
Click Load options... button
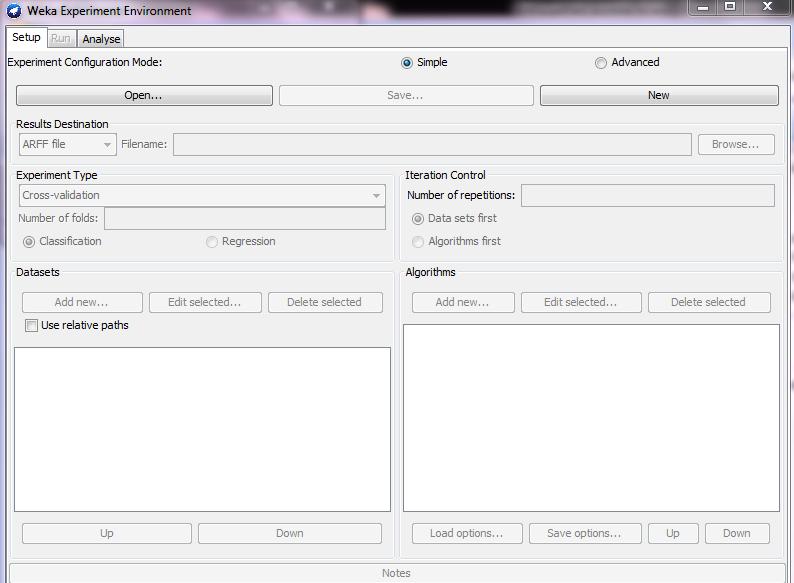coord(467,533)
